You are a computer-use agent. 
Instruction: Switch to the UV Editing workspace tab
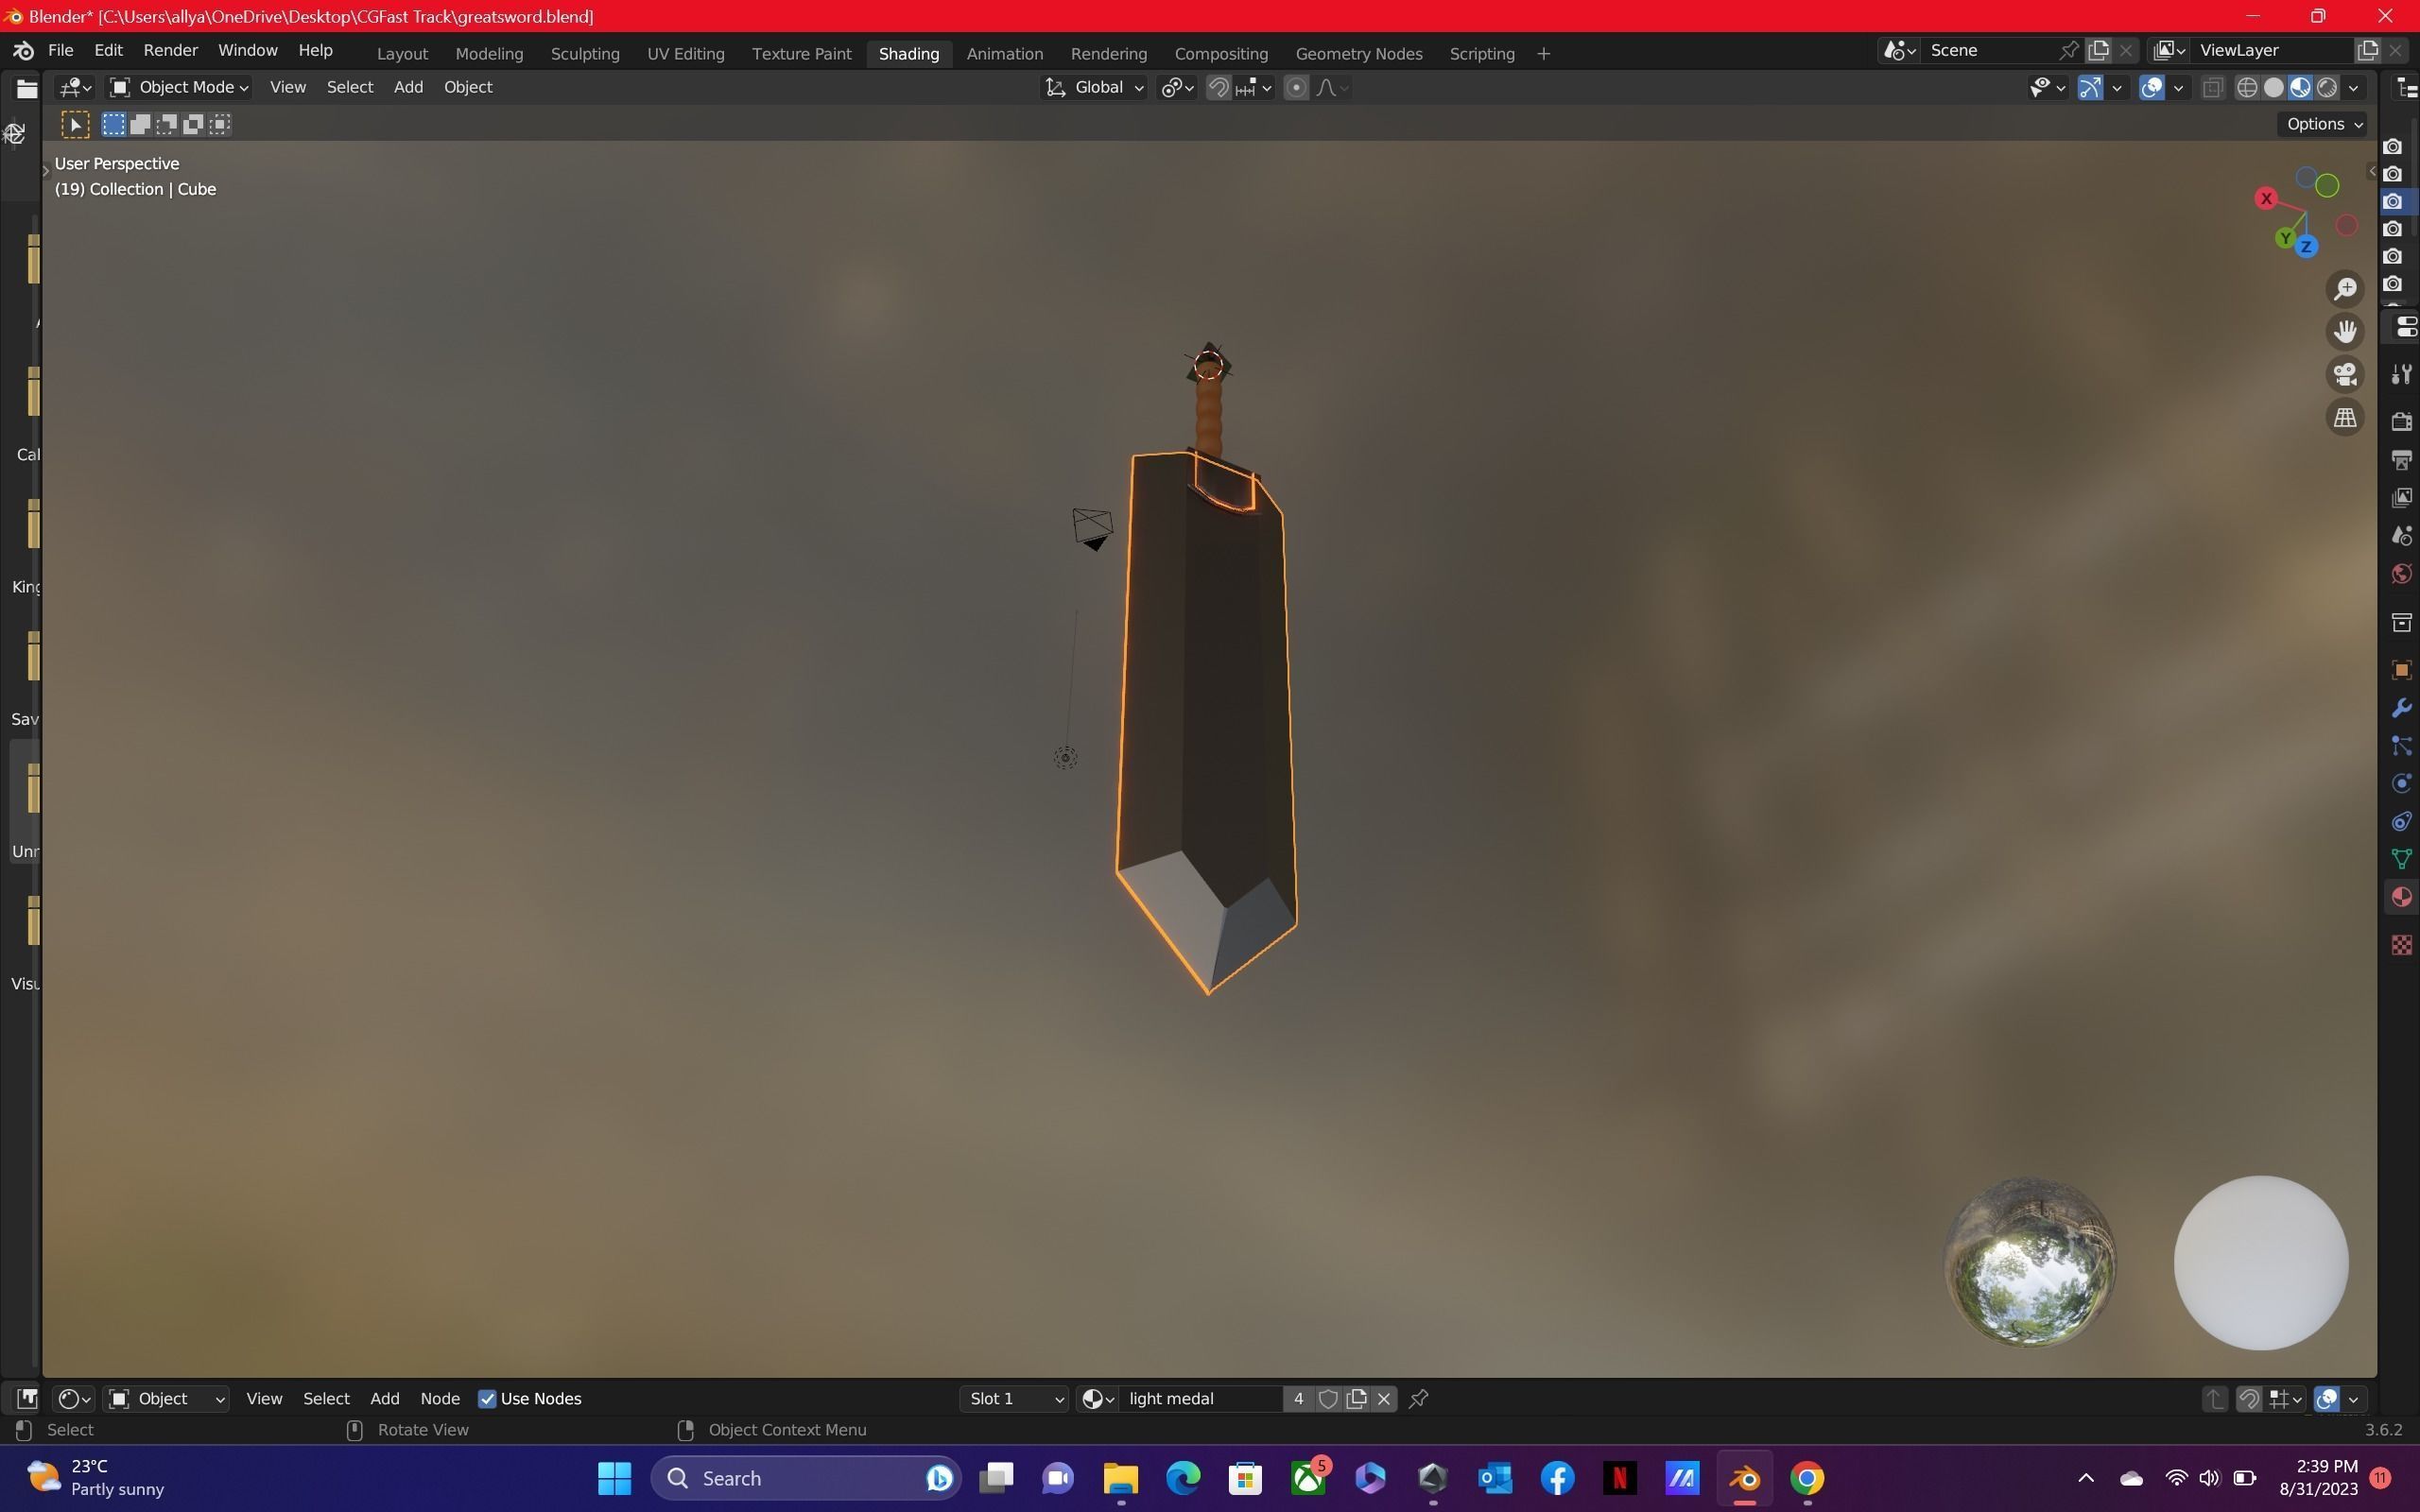[685, 54]
